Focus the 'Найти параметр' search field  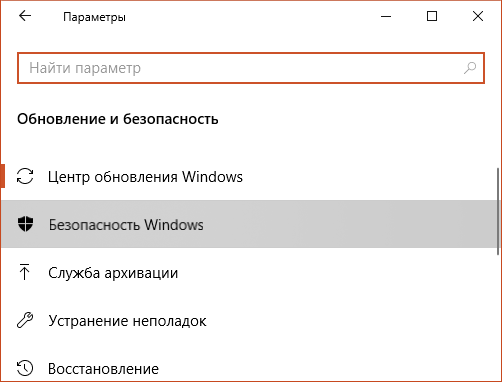click(x=251, y=68)
